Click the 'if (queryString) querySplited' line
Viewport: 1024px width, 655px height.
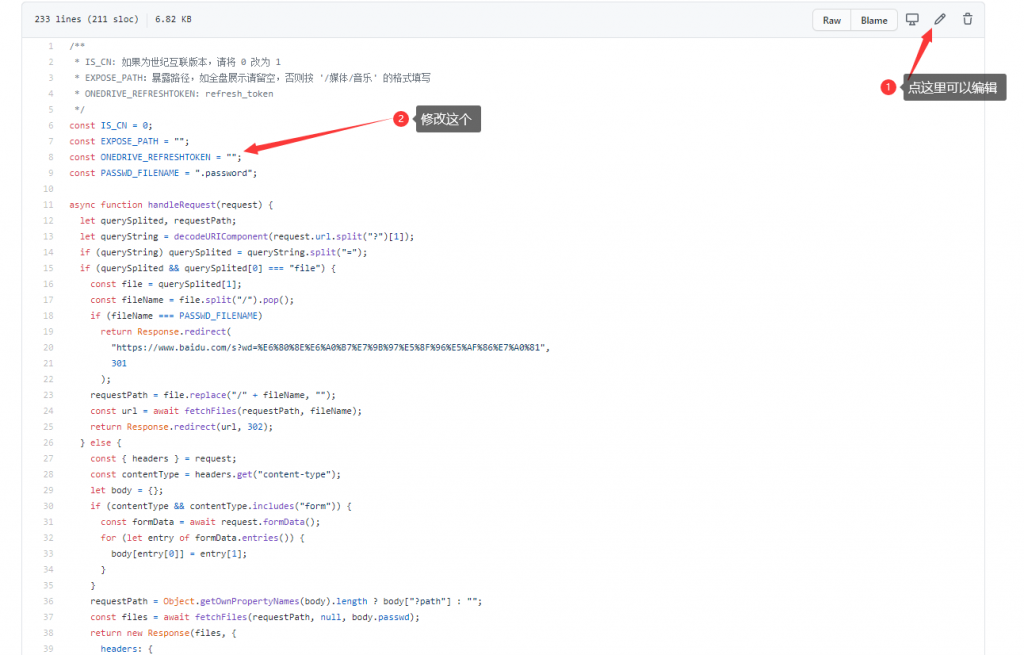click(223, 252)
